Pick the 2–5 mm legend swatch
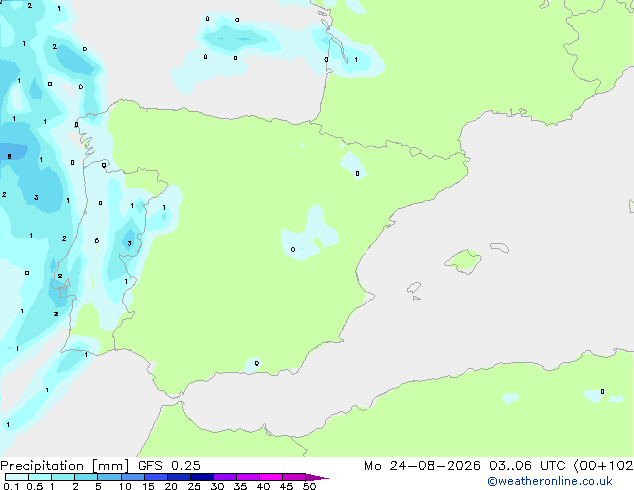The image size is (634, 490). 86,477
